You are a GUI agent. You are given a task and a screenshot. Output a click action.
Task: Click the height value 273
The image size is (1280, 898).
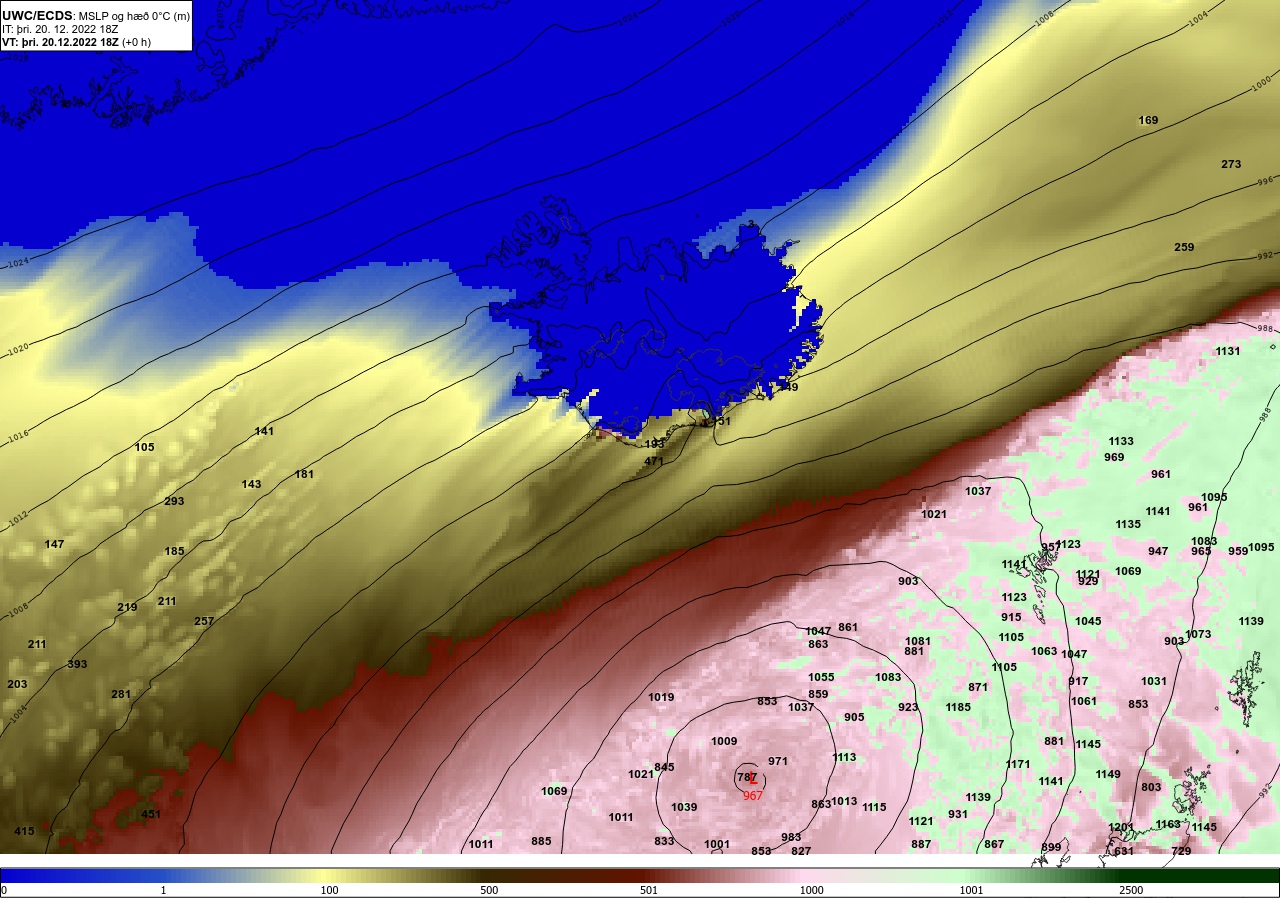point(1231,164)
